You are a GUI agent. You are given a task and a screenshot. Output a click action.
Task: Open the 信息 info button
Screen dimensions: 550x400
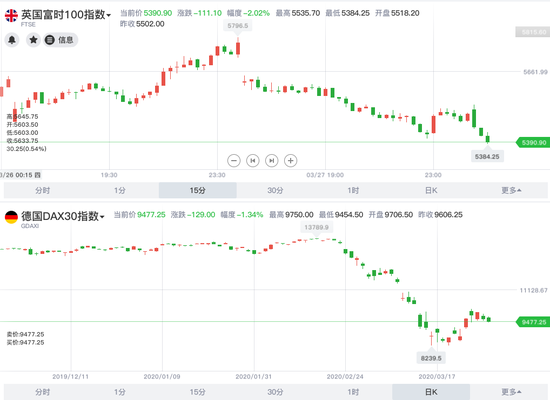coord(60,40)
